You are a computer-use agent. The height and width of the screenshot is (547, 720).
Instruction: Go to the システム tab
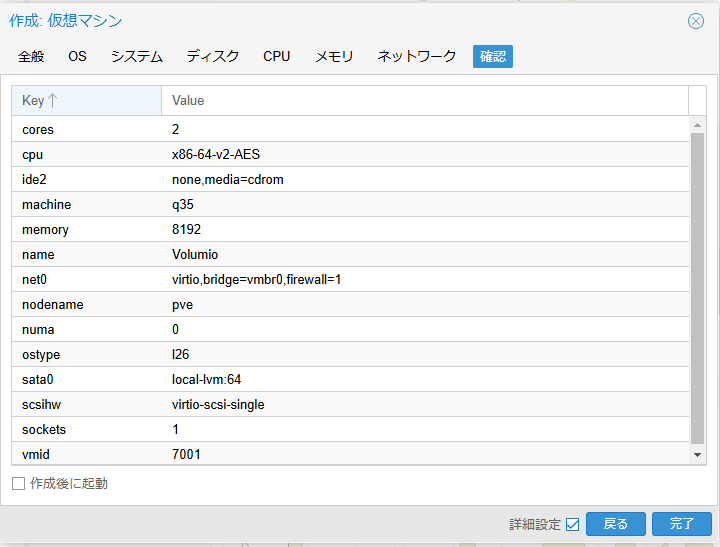(x=137, y=56)
